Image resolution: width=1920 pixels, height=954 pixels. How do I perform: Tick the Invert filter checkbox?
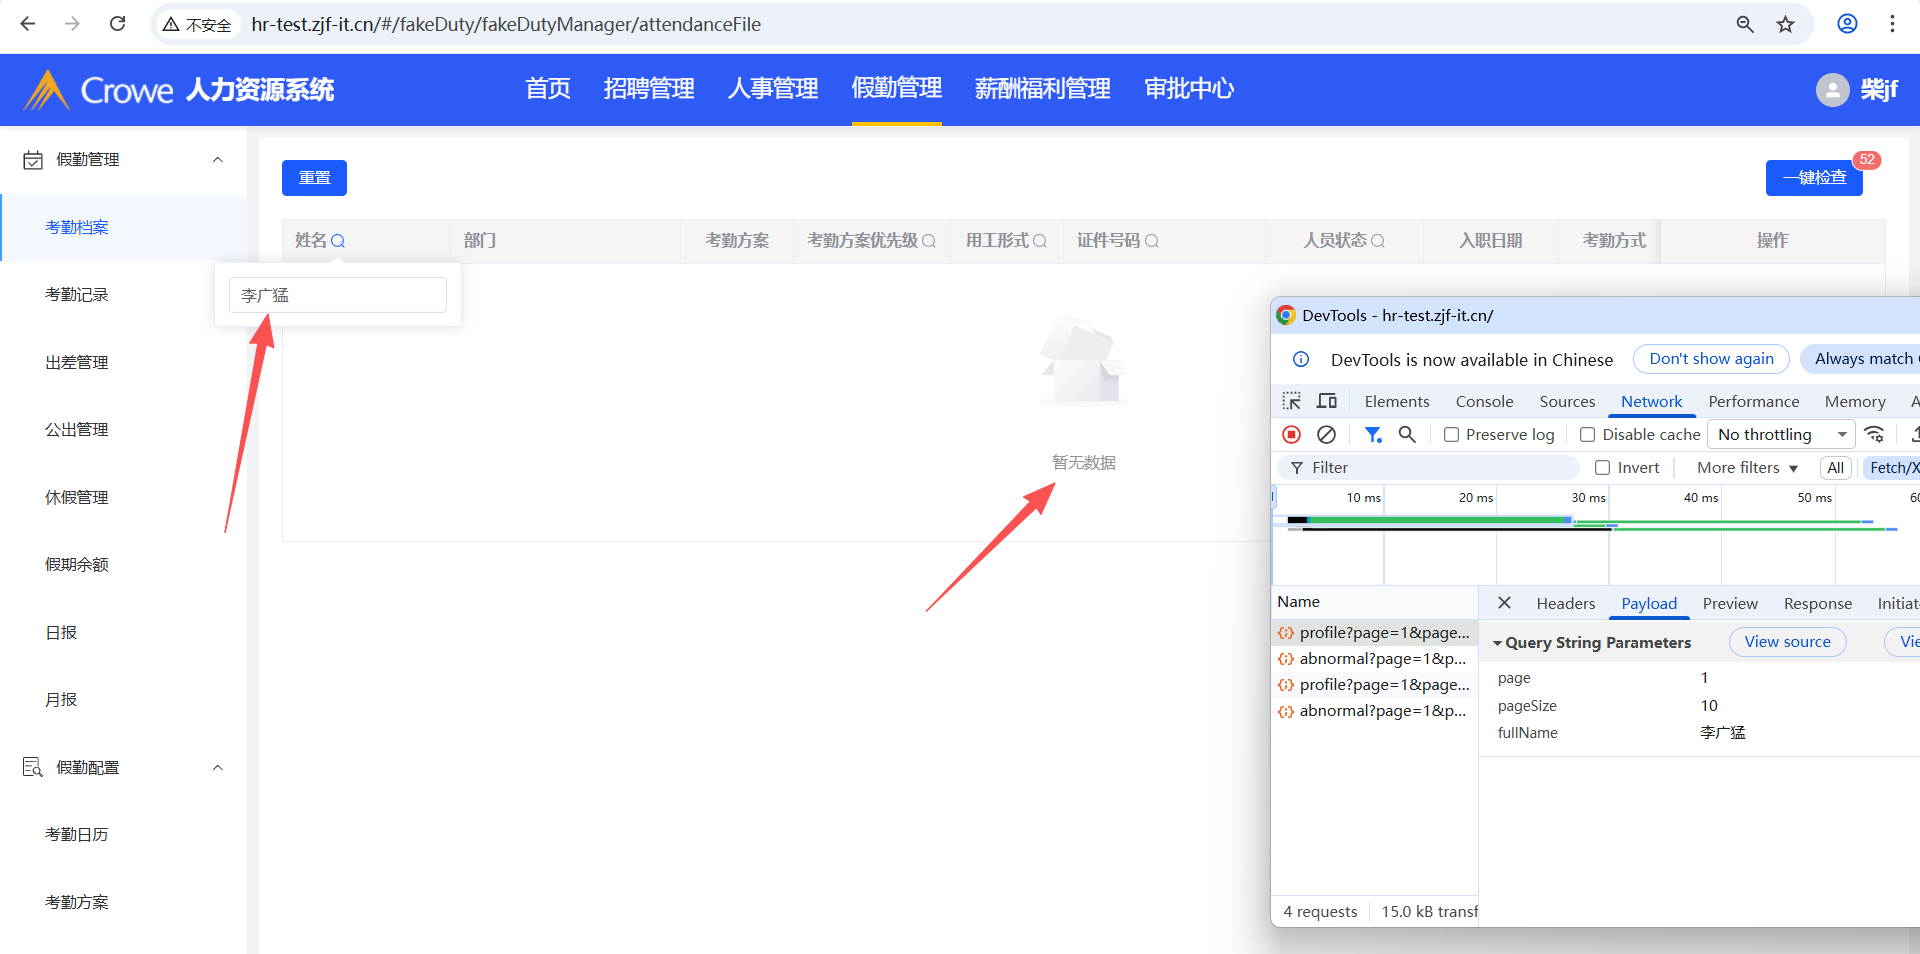(1602, 468)
